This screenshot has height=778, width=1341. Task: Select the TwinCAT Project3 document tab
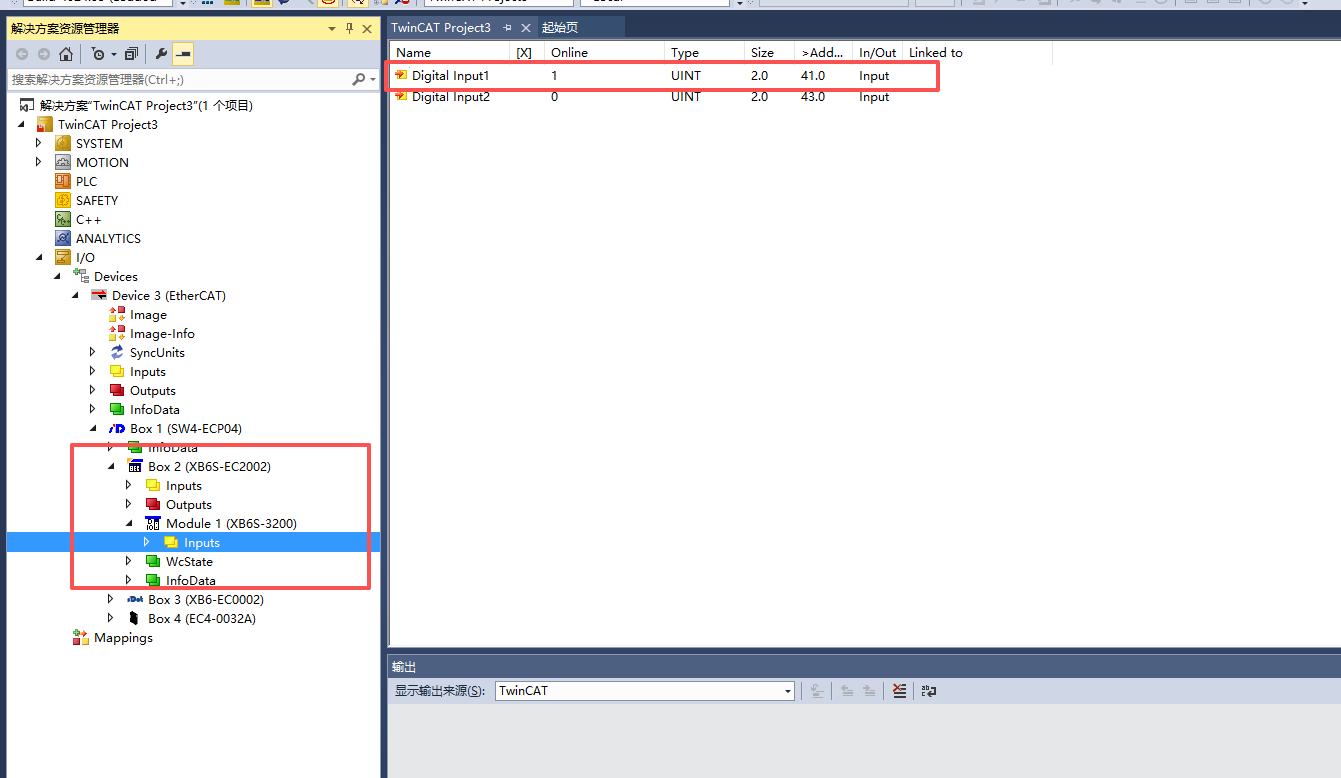coord(441,28)
